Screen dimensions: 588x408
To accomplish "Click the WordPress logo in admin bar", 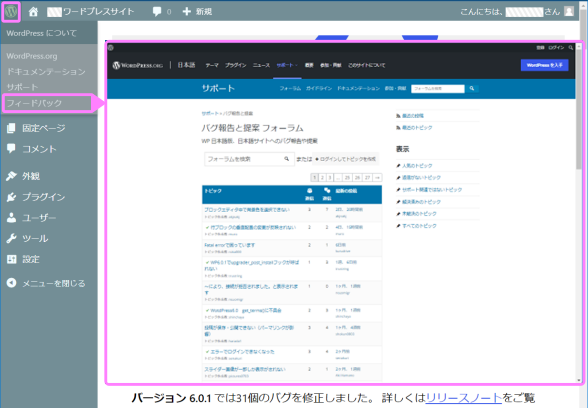I will (x=11, y=12).
